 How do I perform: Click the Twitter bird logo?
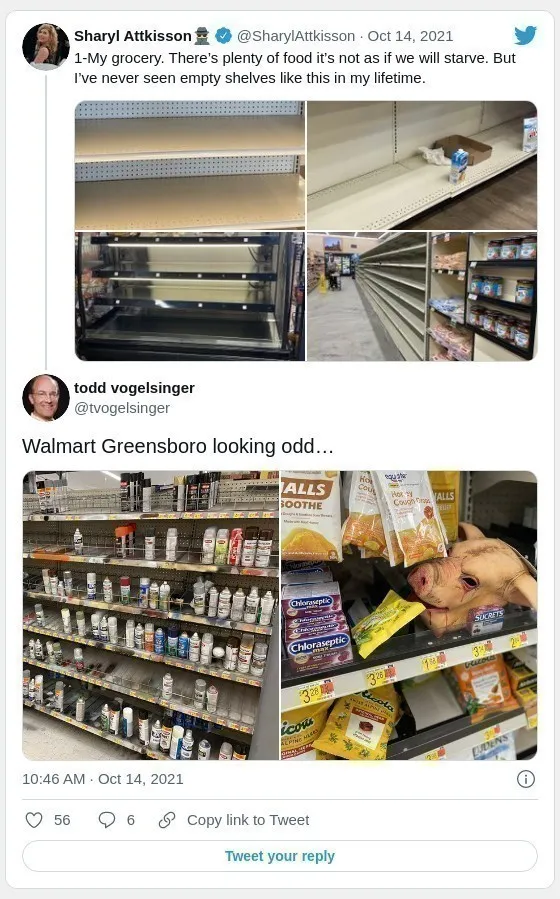(525, 36)
